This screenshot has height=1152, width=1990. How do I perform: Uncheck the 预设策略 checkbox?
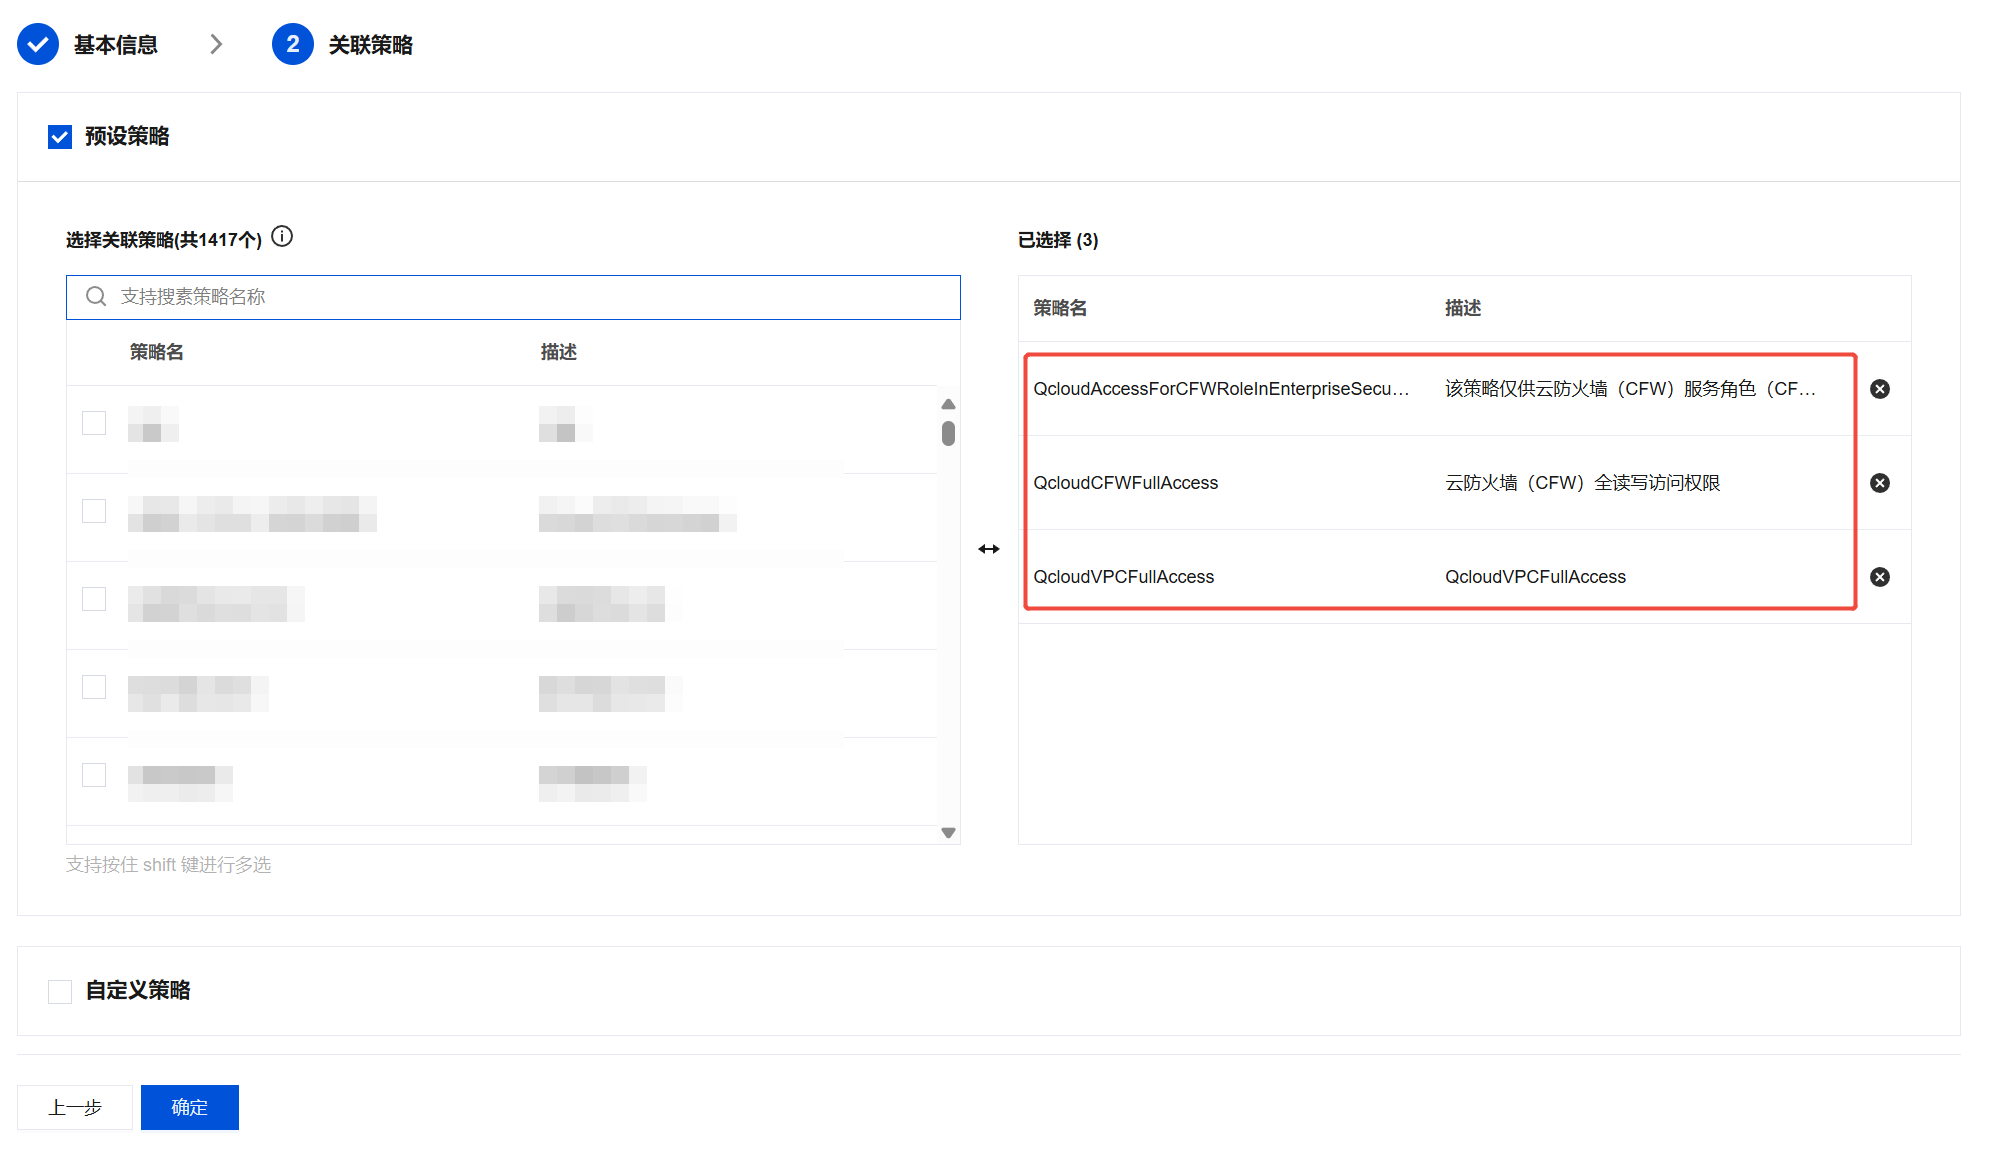pyautogui.click(x=60, y=137)
